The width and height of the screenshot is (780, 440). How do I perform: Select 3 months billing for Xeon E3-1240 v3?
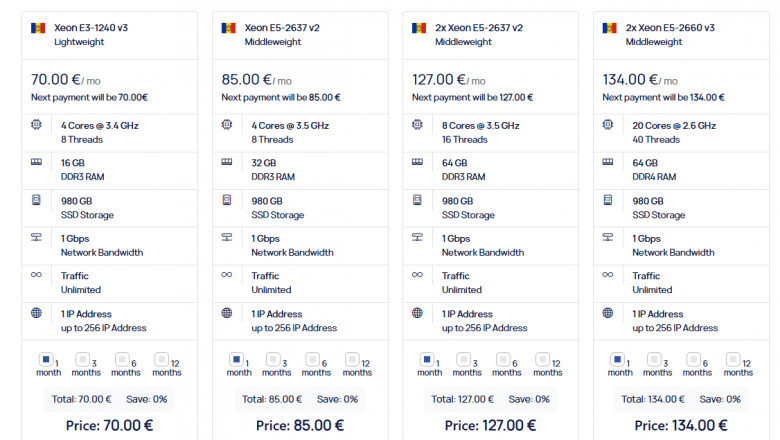click(x=82, y=359)
